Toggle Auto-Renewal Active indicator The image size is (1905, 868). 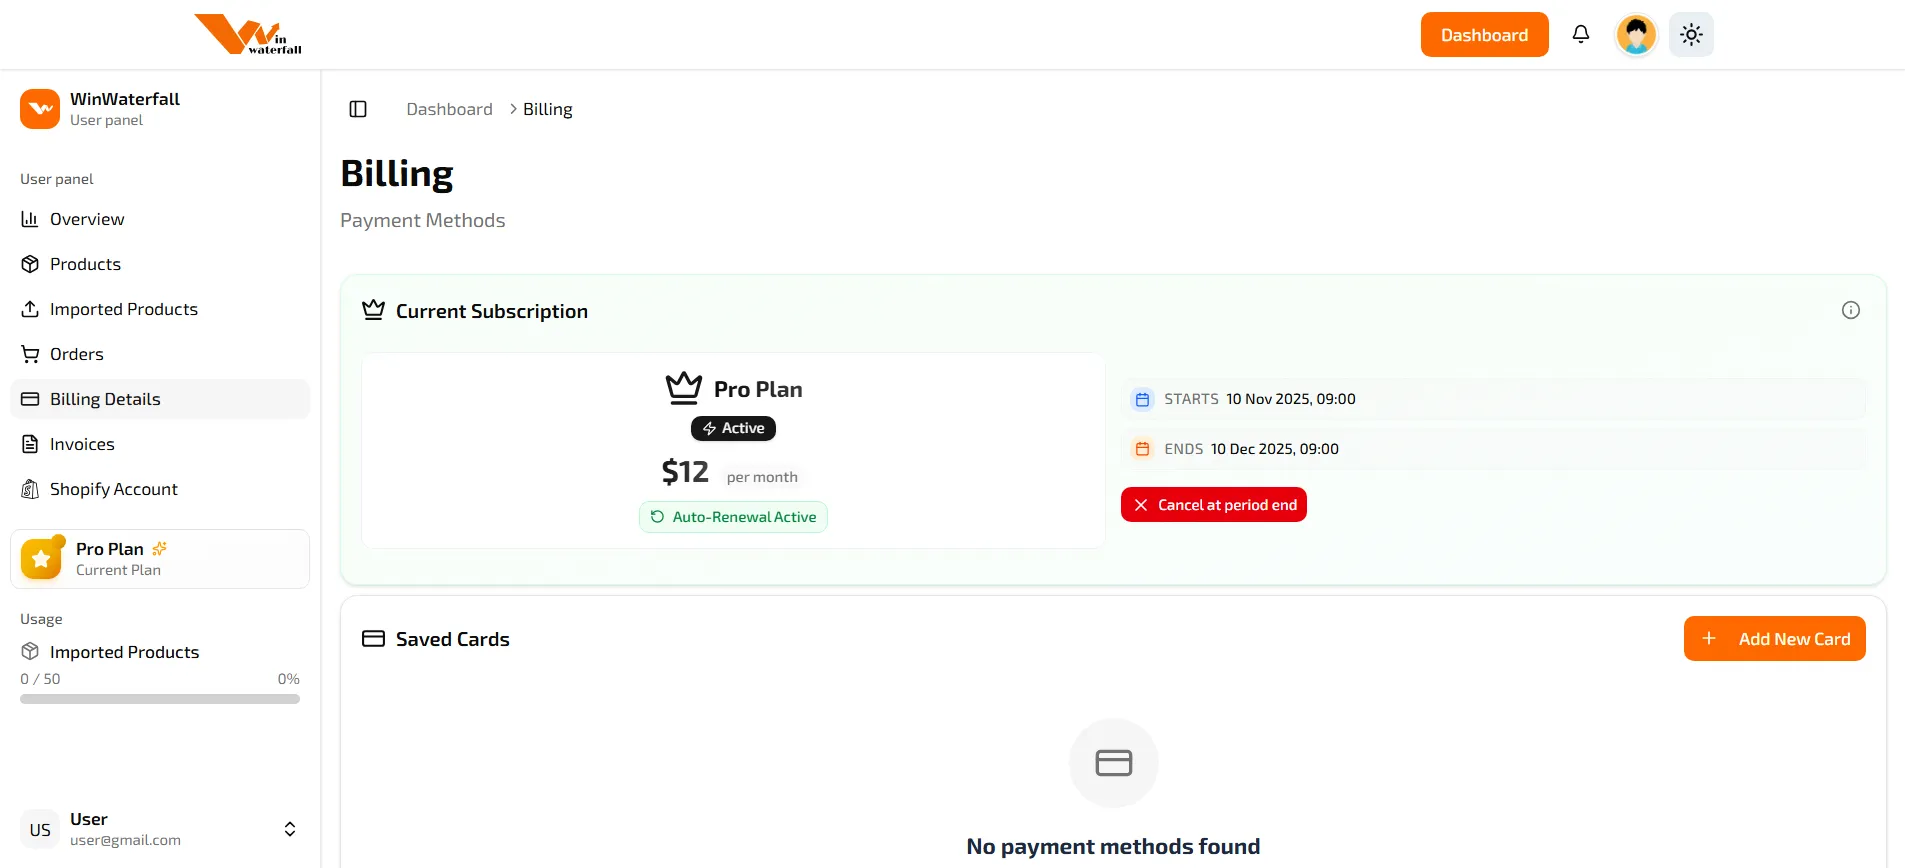point(733,517)
